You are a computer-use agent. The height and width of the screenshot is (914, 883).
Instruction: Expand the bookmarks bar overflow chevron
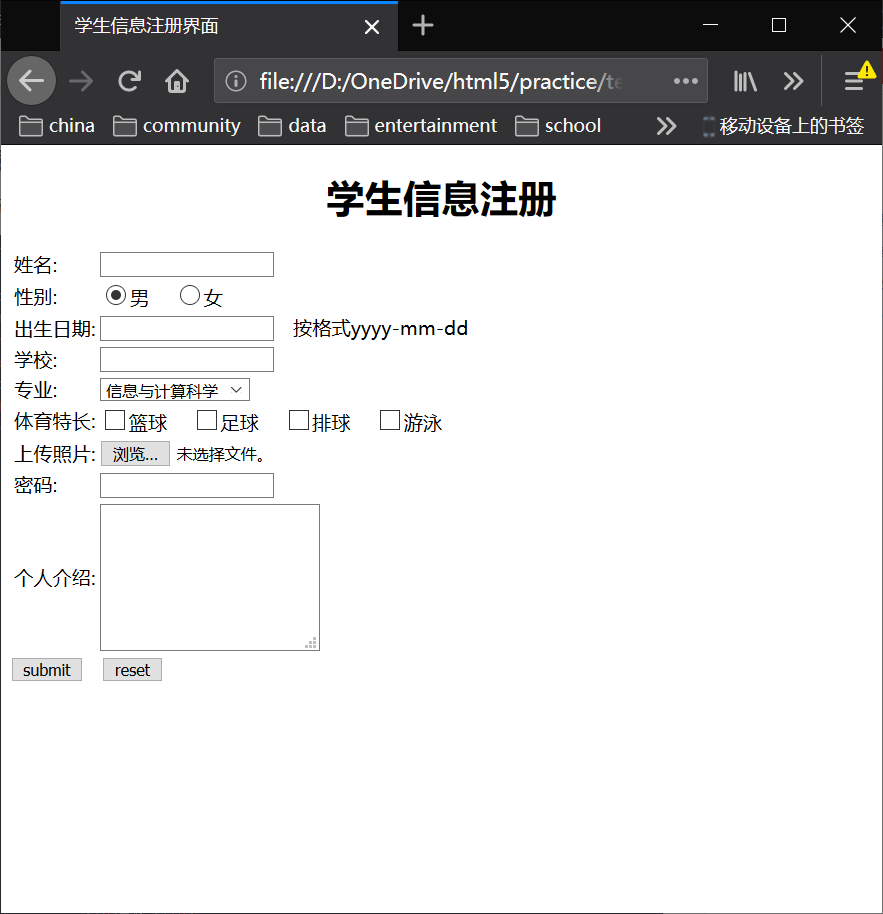[x=666, y=125]
